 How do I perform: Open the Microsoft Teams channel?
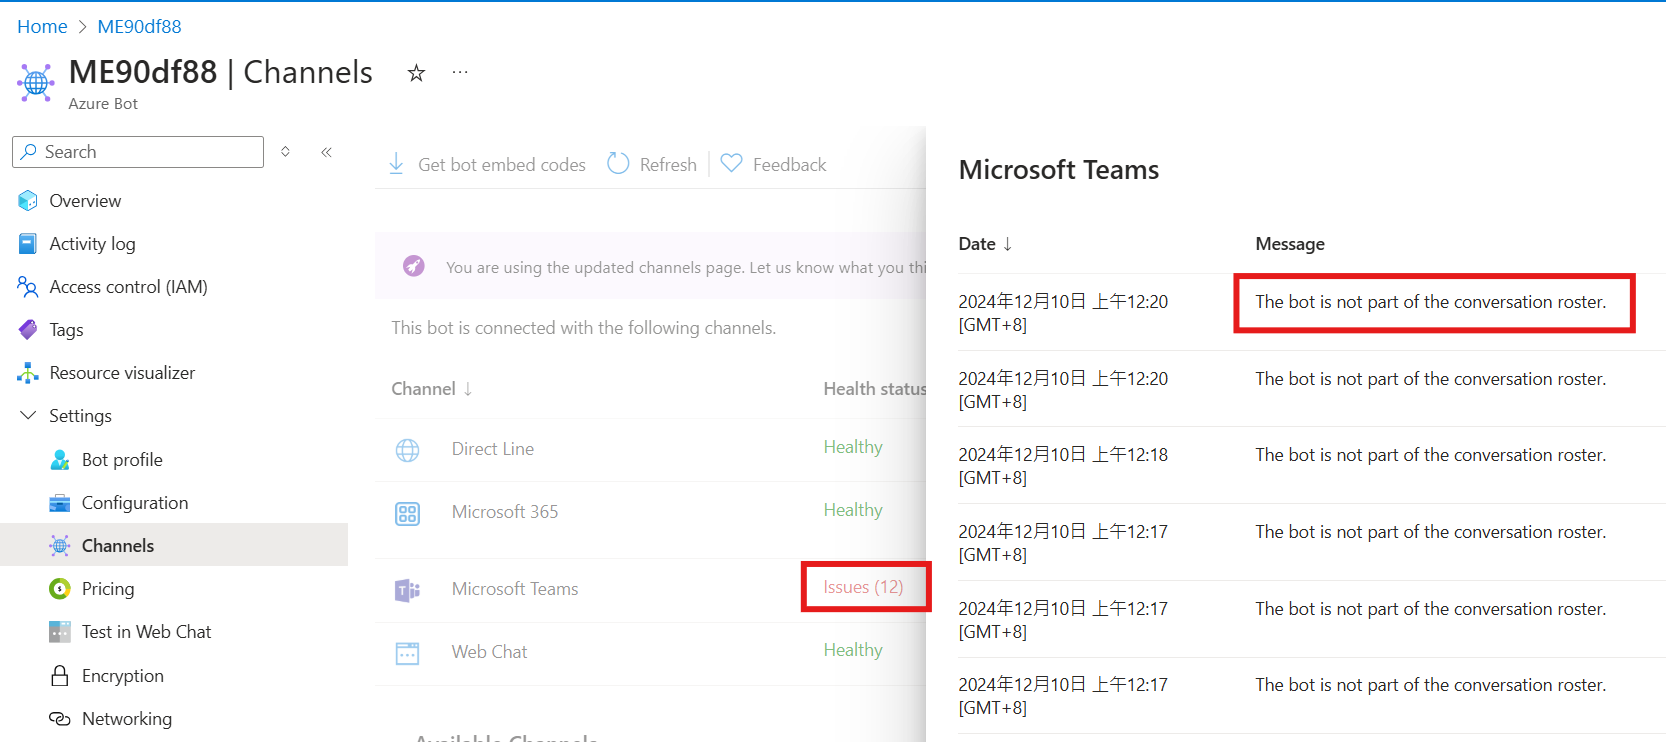pos(515,589)
